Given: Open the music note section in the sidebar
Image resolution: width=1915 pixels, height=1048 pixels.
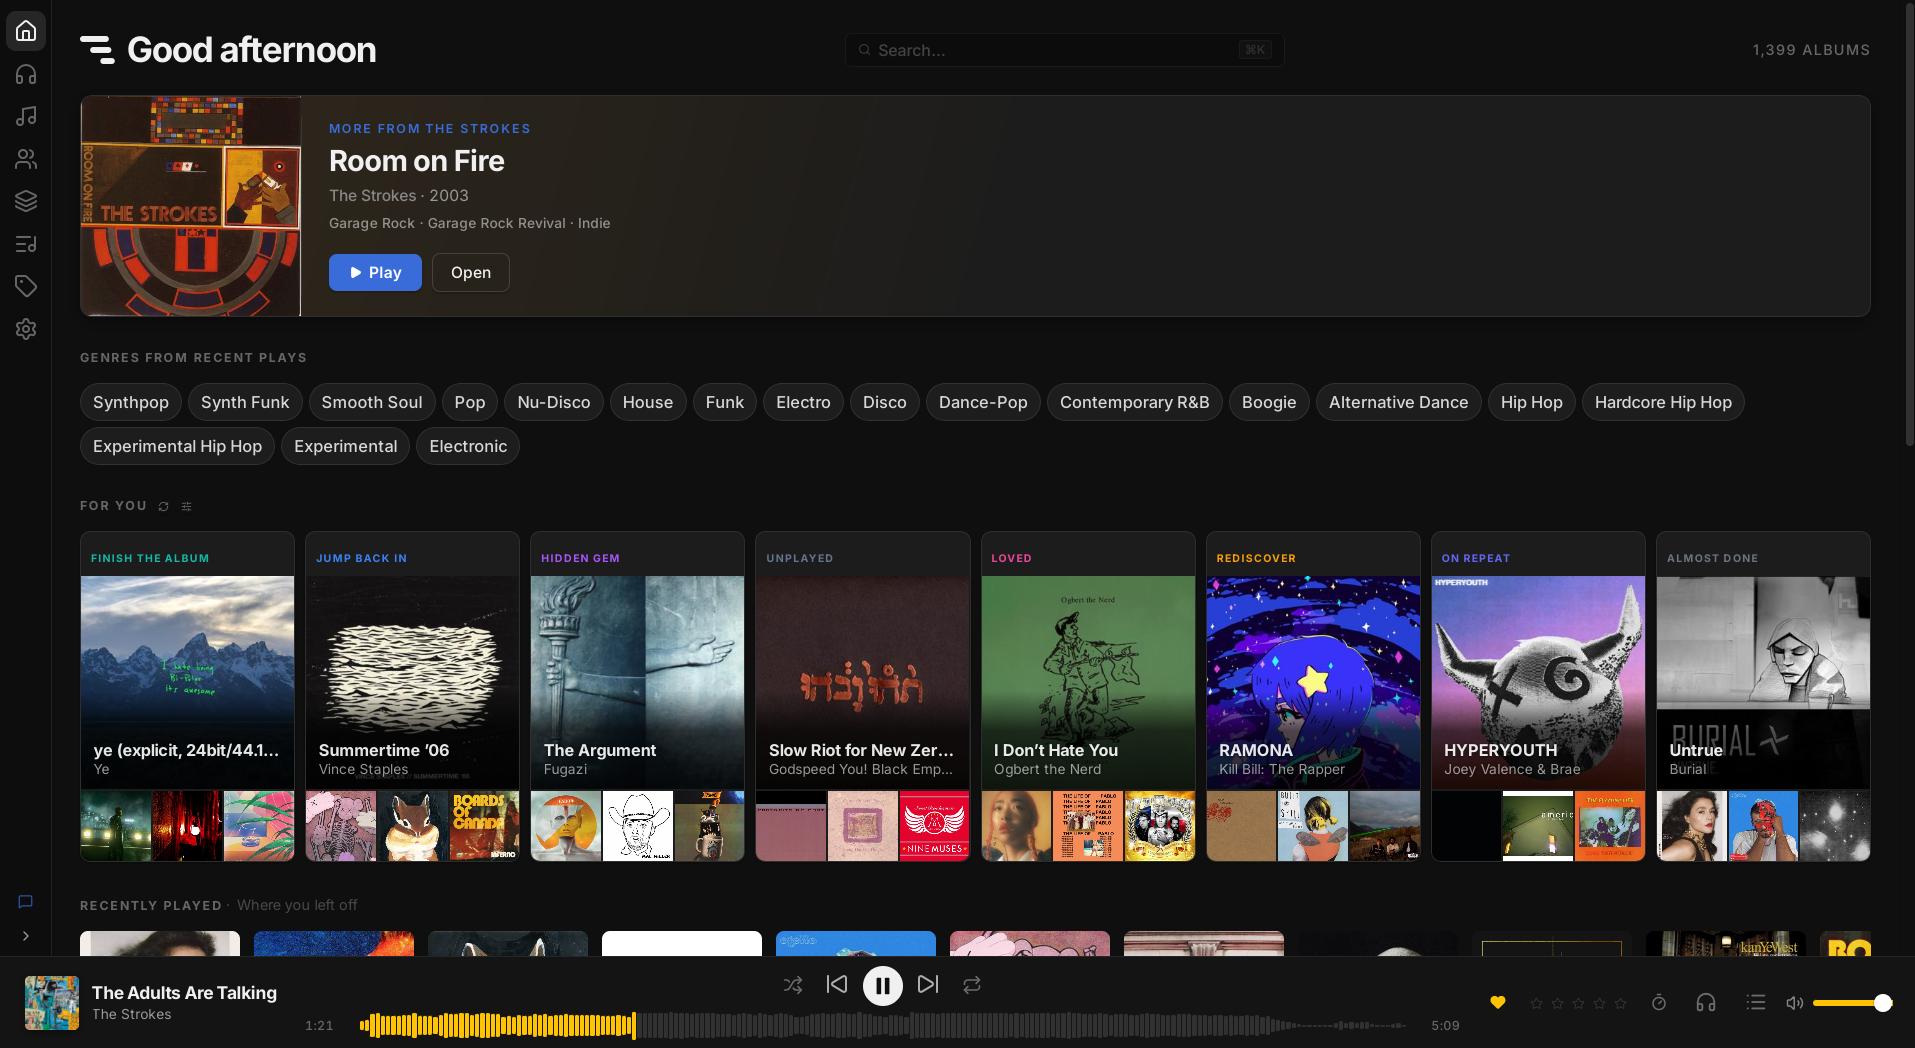Looking at the screenshot, I should coord(26,116).
